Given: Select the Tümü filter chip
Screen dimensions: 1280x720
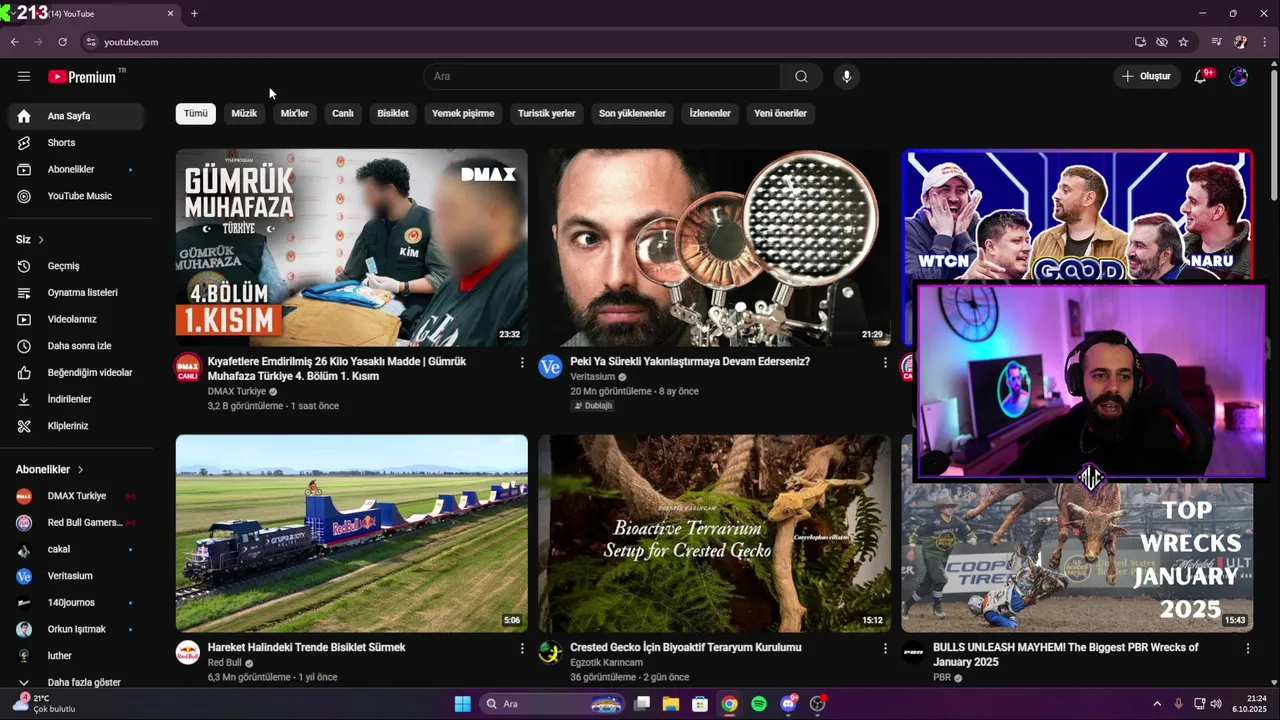Looking at the screenshot, I should pos(196,113).
